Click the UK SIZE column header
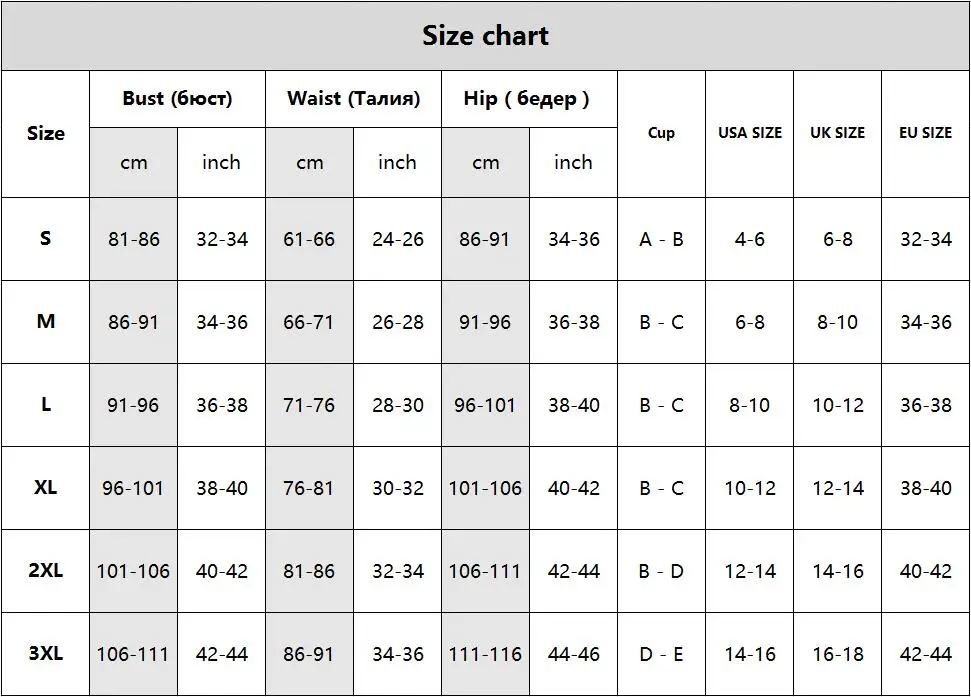The height and width of the screenshot is (697, 971). pos(838,134)
